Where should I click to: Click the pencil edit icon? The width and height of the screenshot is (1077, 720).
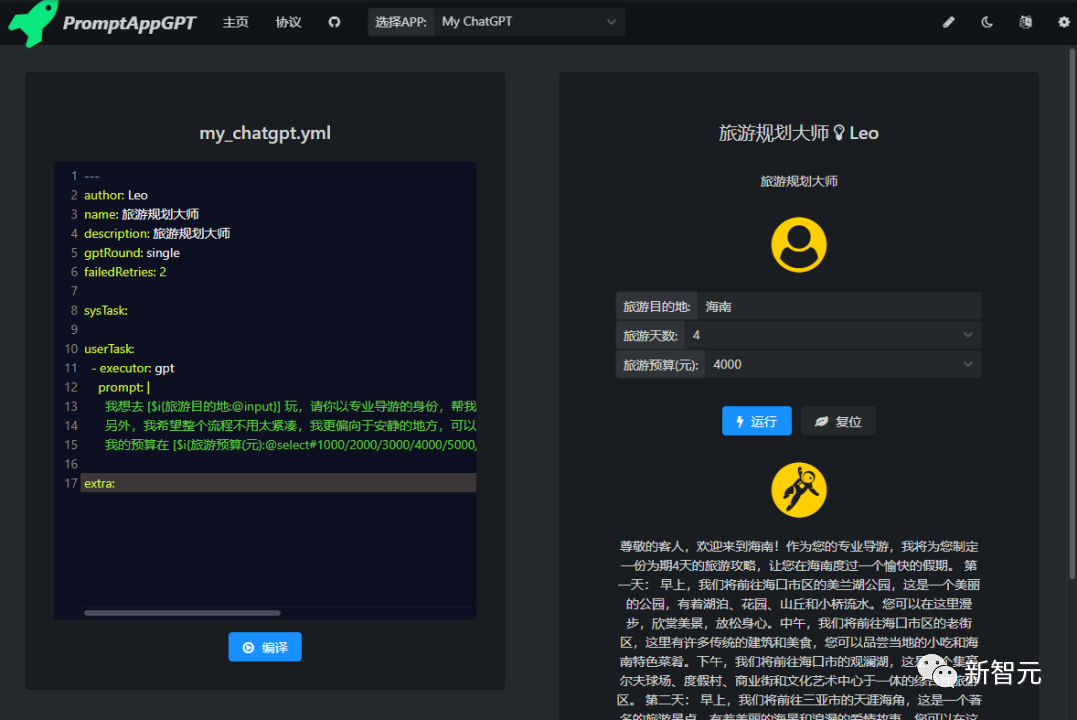pos(948,21)
